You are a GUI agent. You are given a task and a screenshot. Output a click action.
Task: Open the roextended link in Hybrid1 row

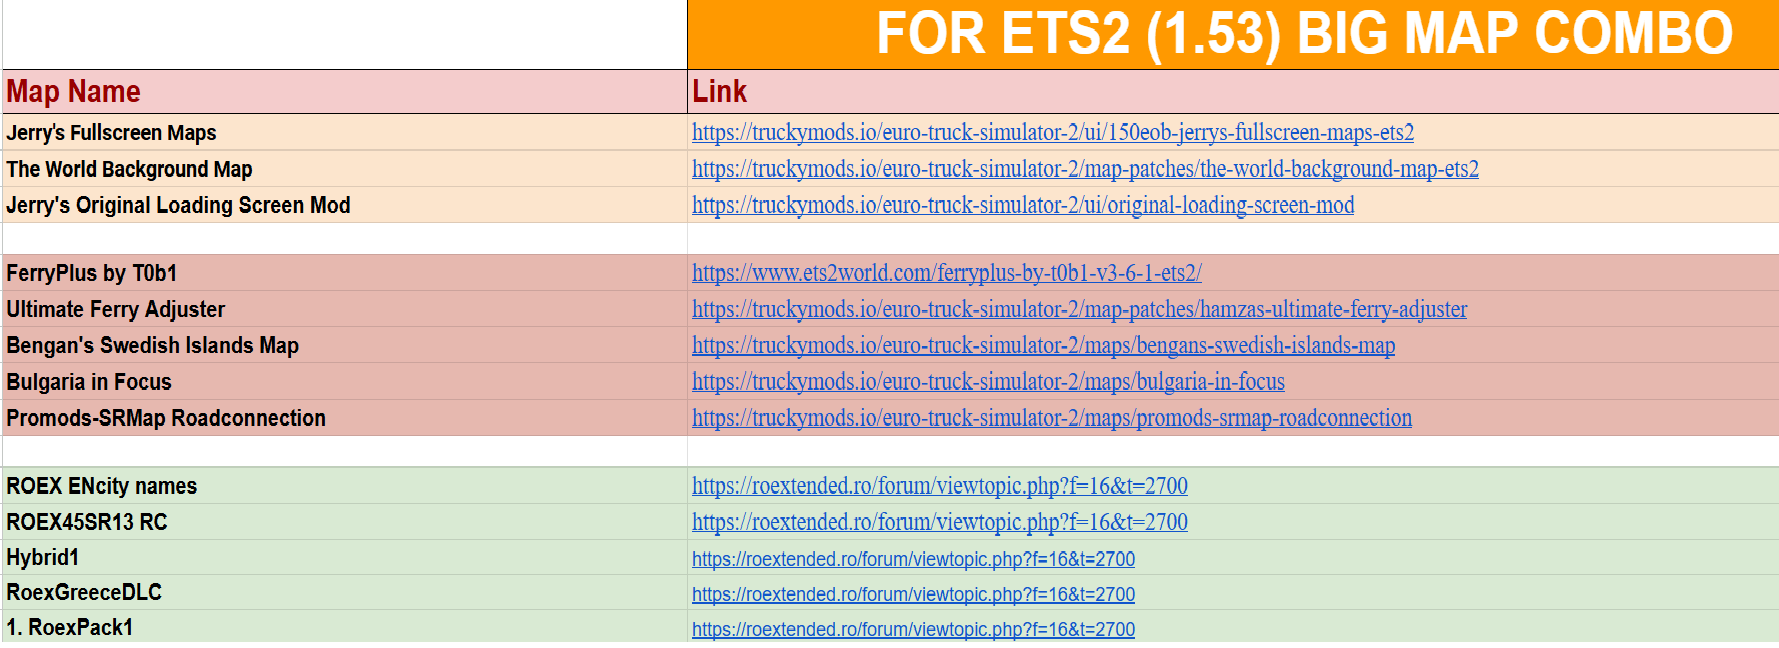(x=913, y=559)
